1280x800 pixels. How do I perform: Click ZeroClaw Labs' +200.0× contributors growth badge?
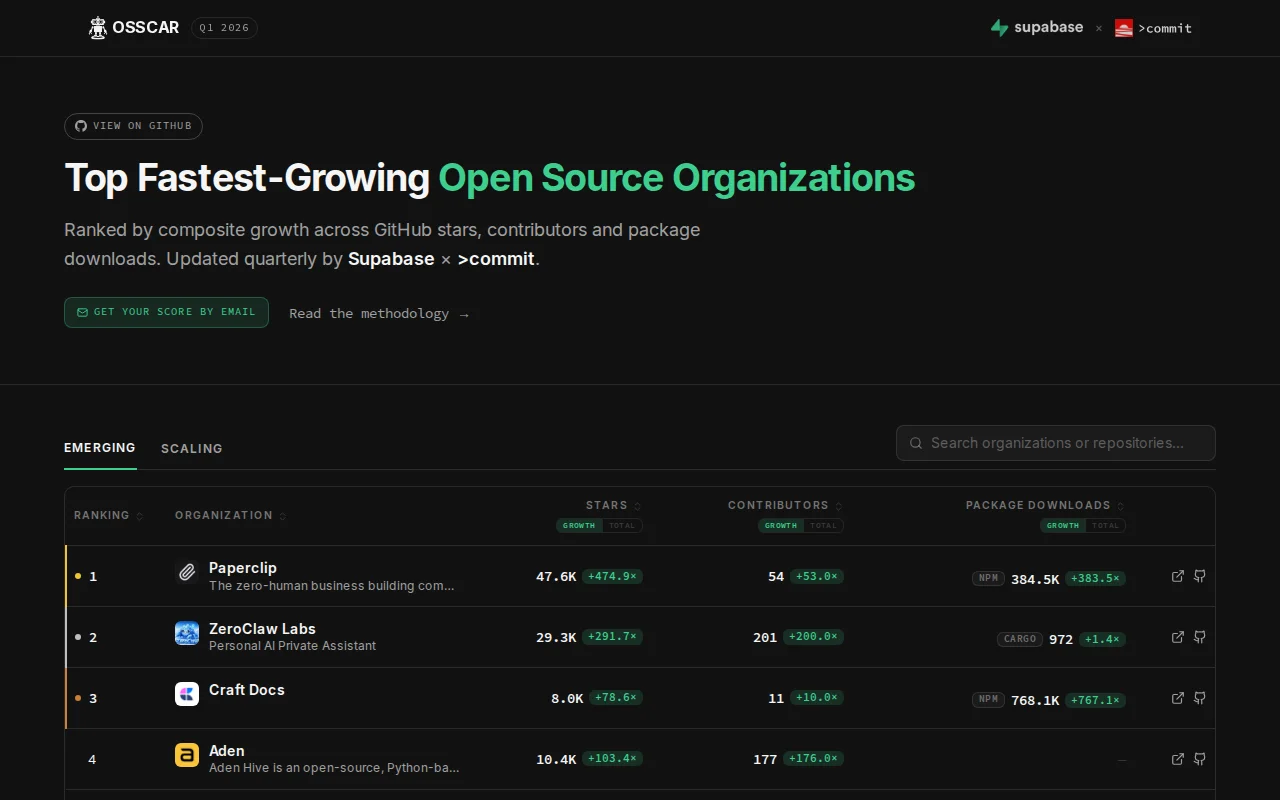pyautogui.click(x=813, y=636)
